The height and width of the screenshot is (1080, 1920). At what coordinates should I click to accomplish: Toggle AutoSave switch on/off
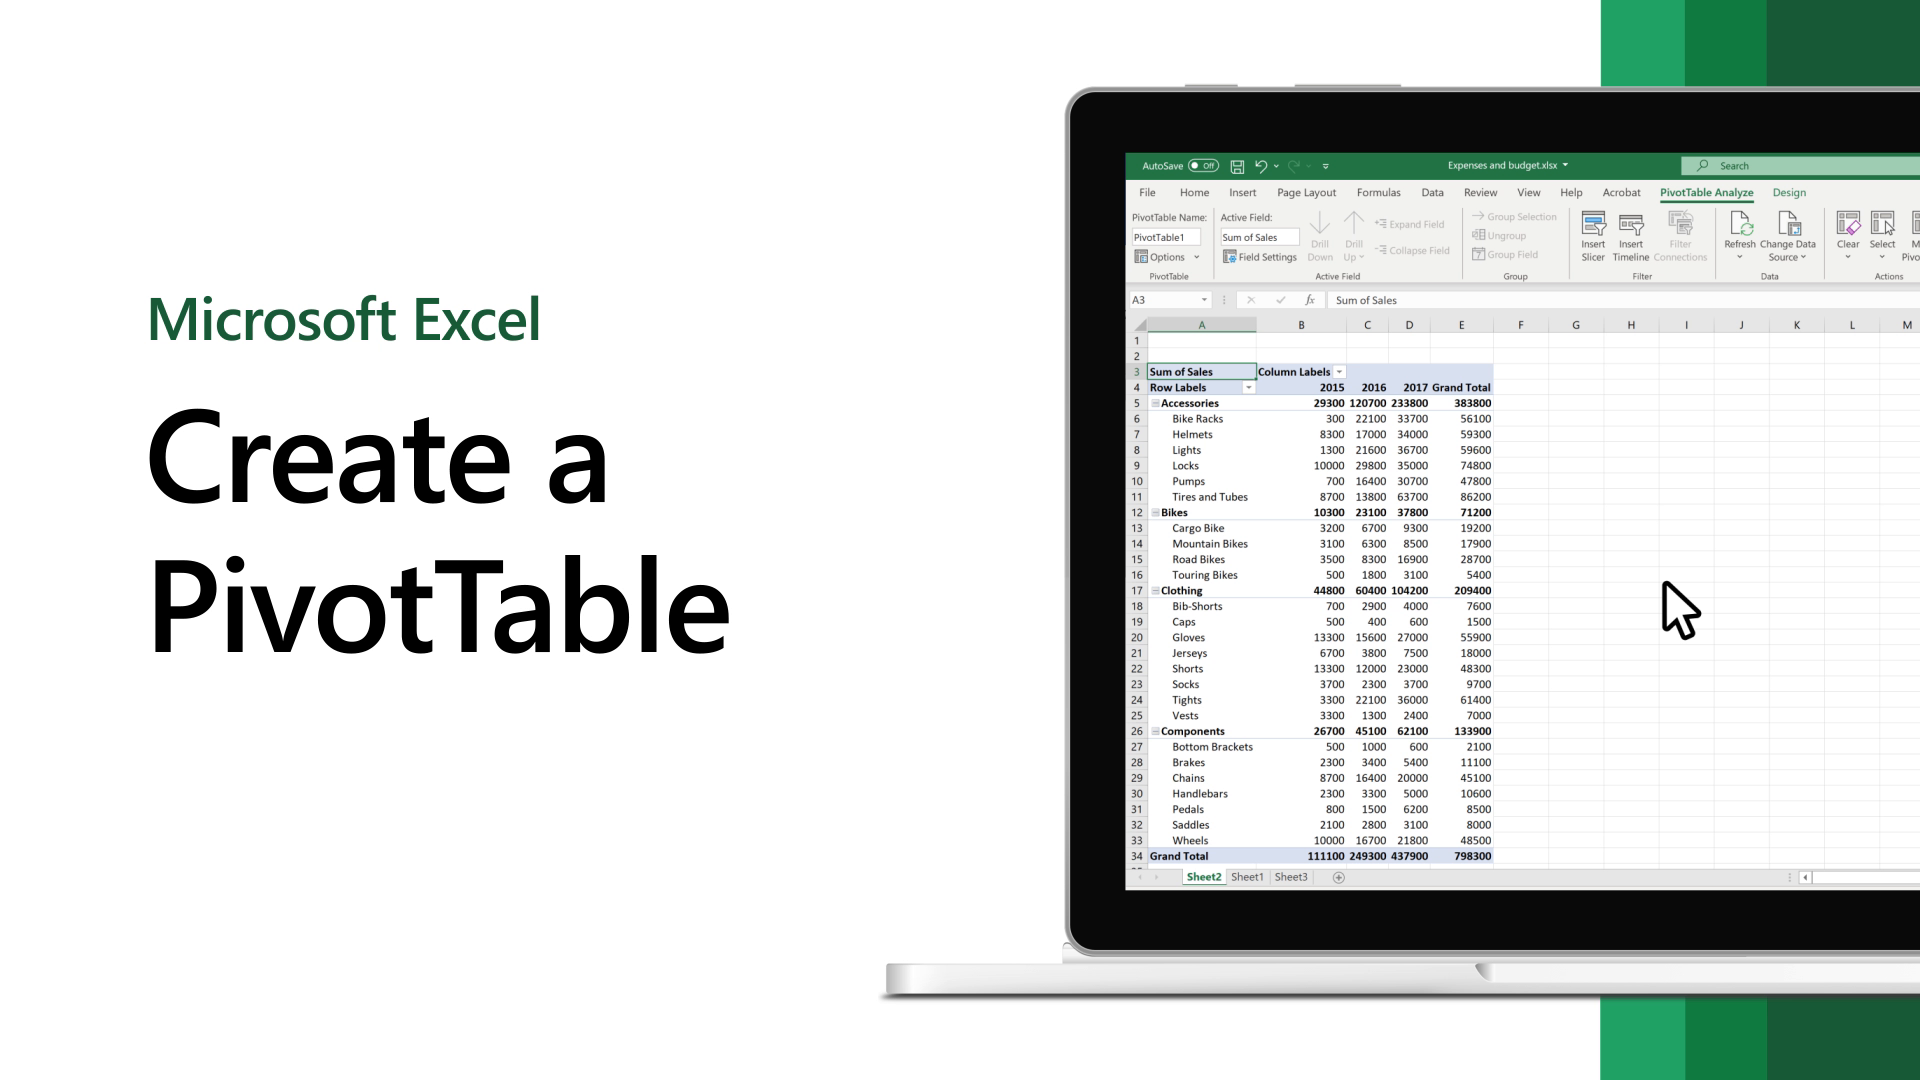[1203, 165]
